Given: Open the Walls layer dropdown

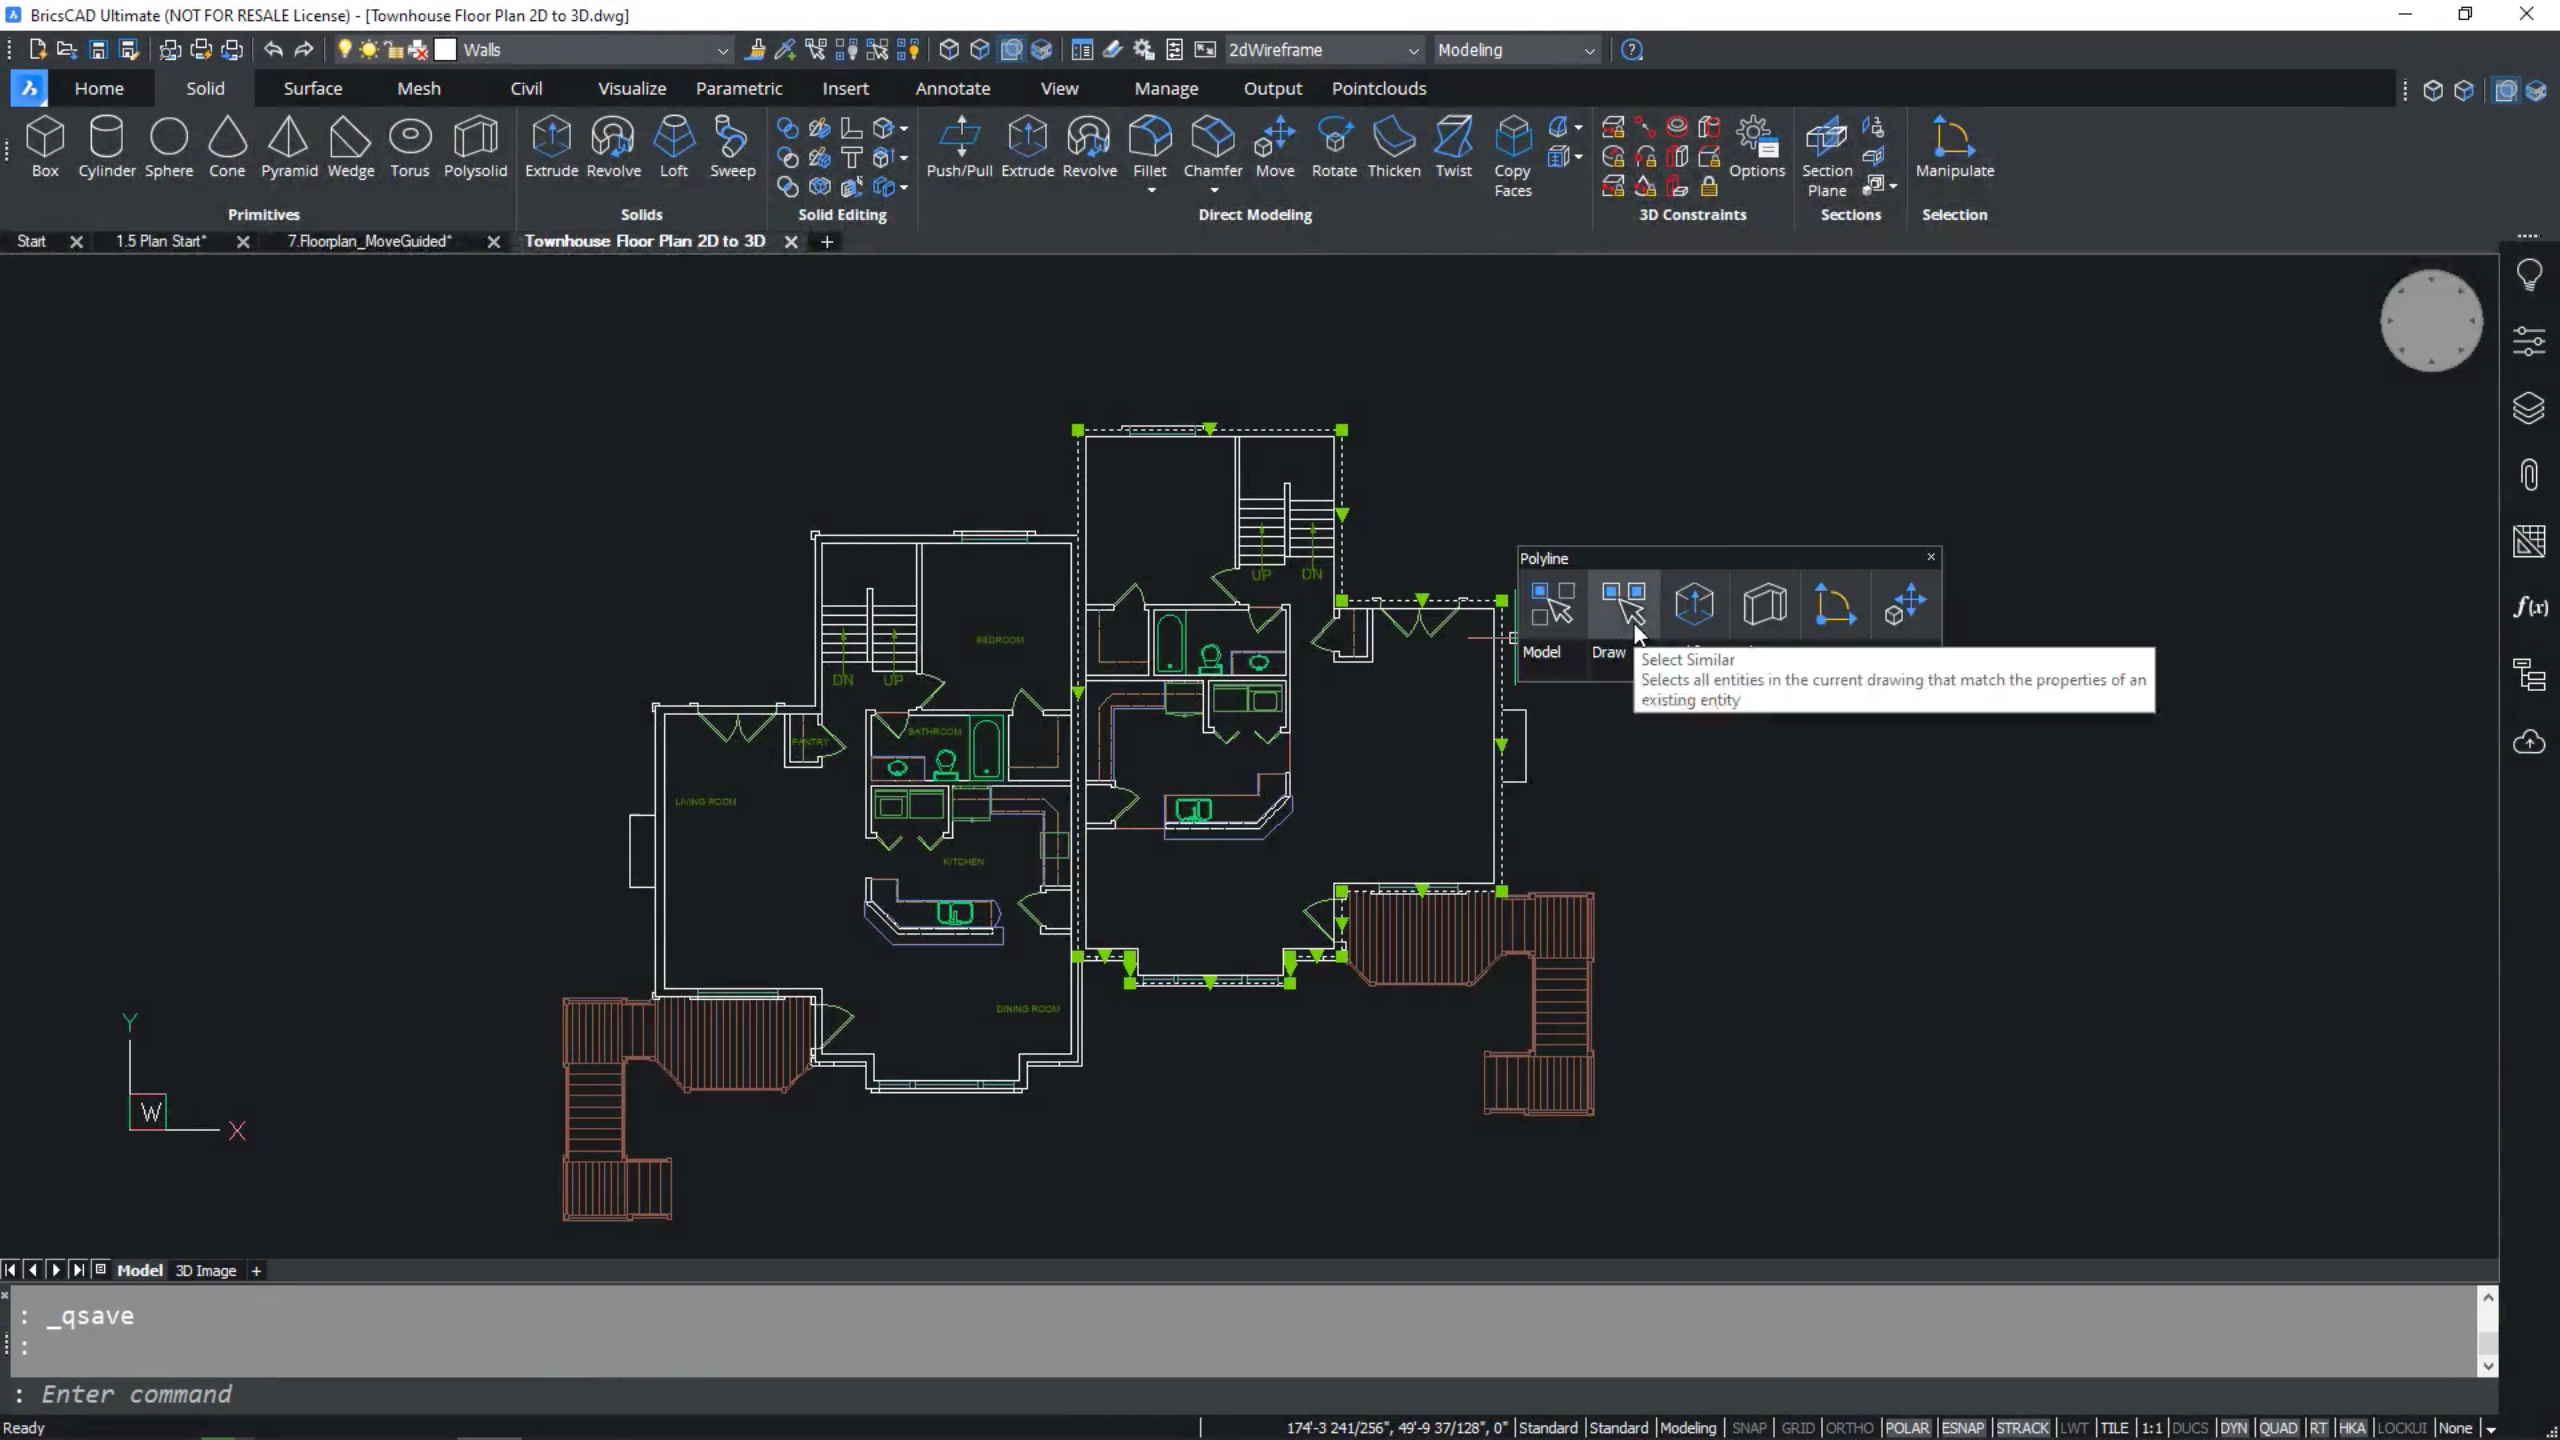Looking at the screenshot, I should [x=722, y=50].
